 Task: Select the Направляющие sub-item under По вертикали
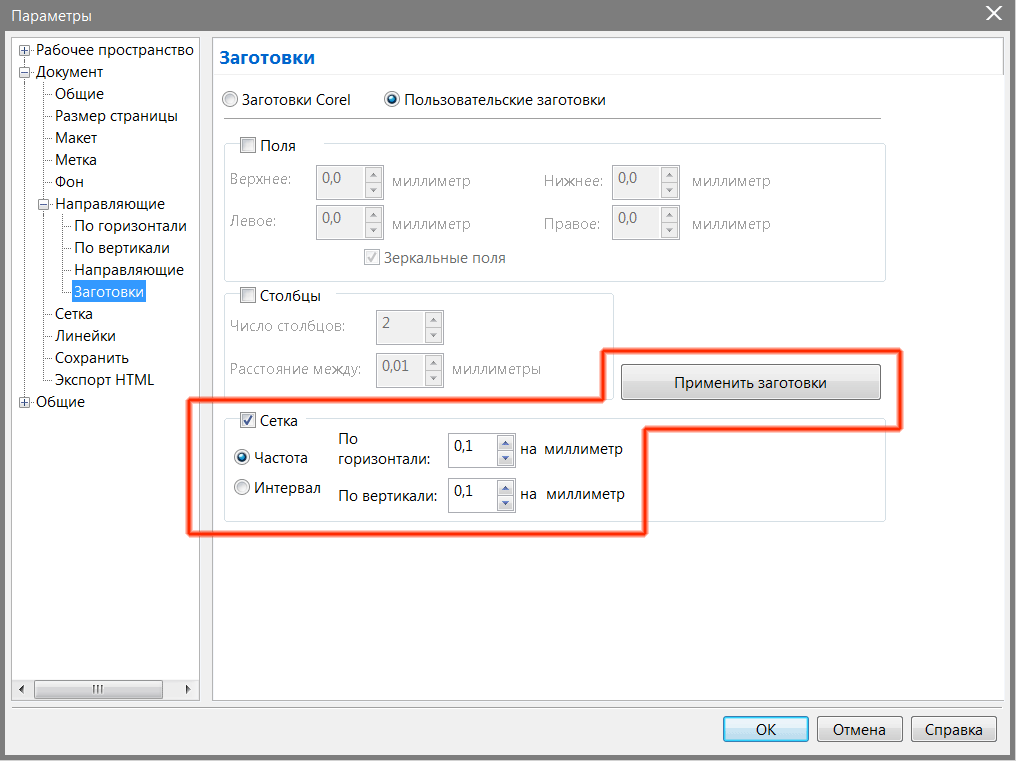point(129,270)
